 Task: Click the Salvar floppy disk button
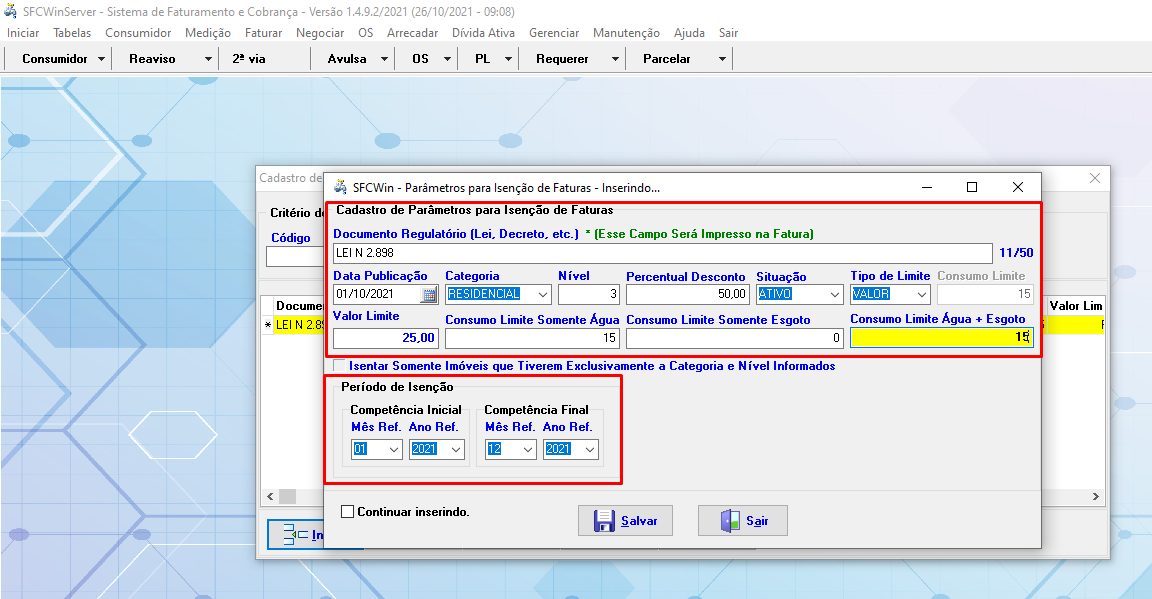(x=625, y=521)
